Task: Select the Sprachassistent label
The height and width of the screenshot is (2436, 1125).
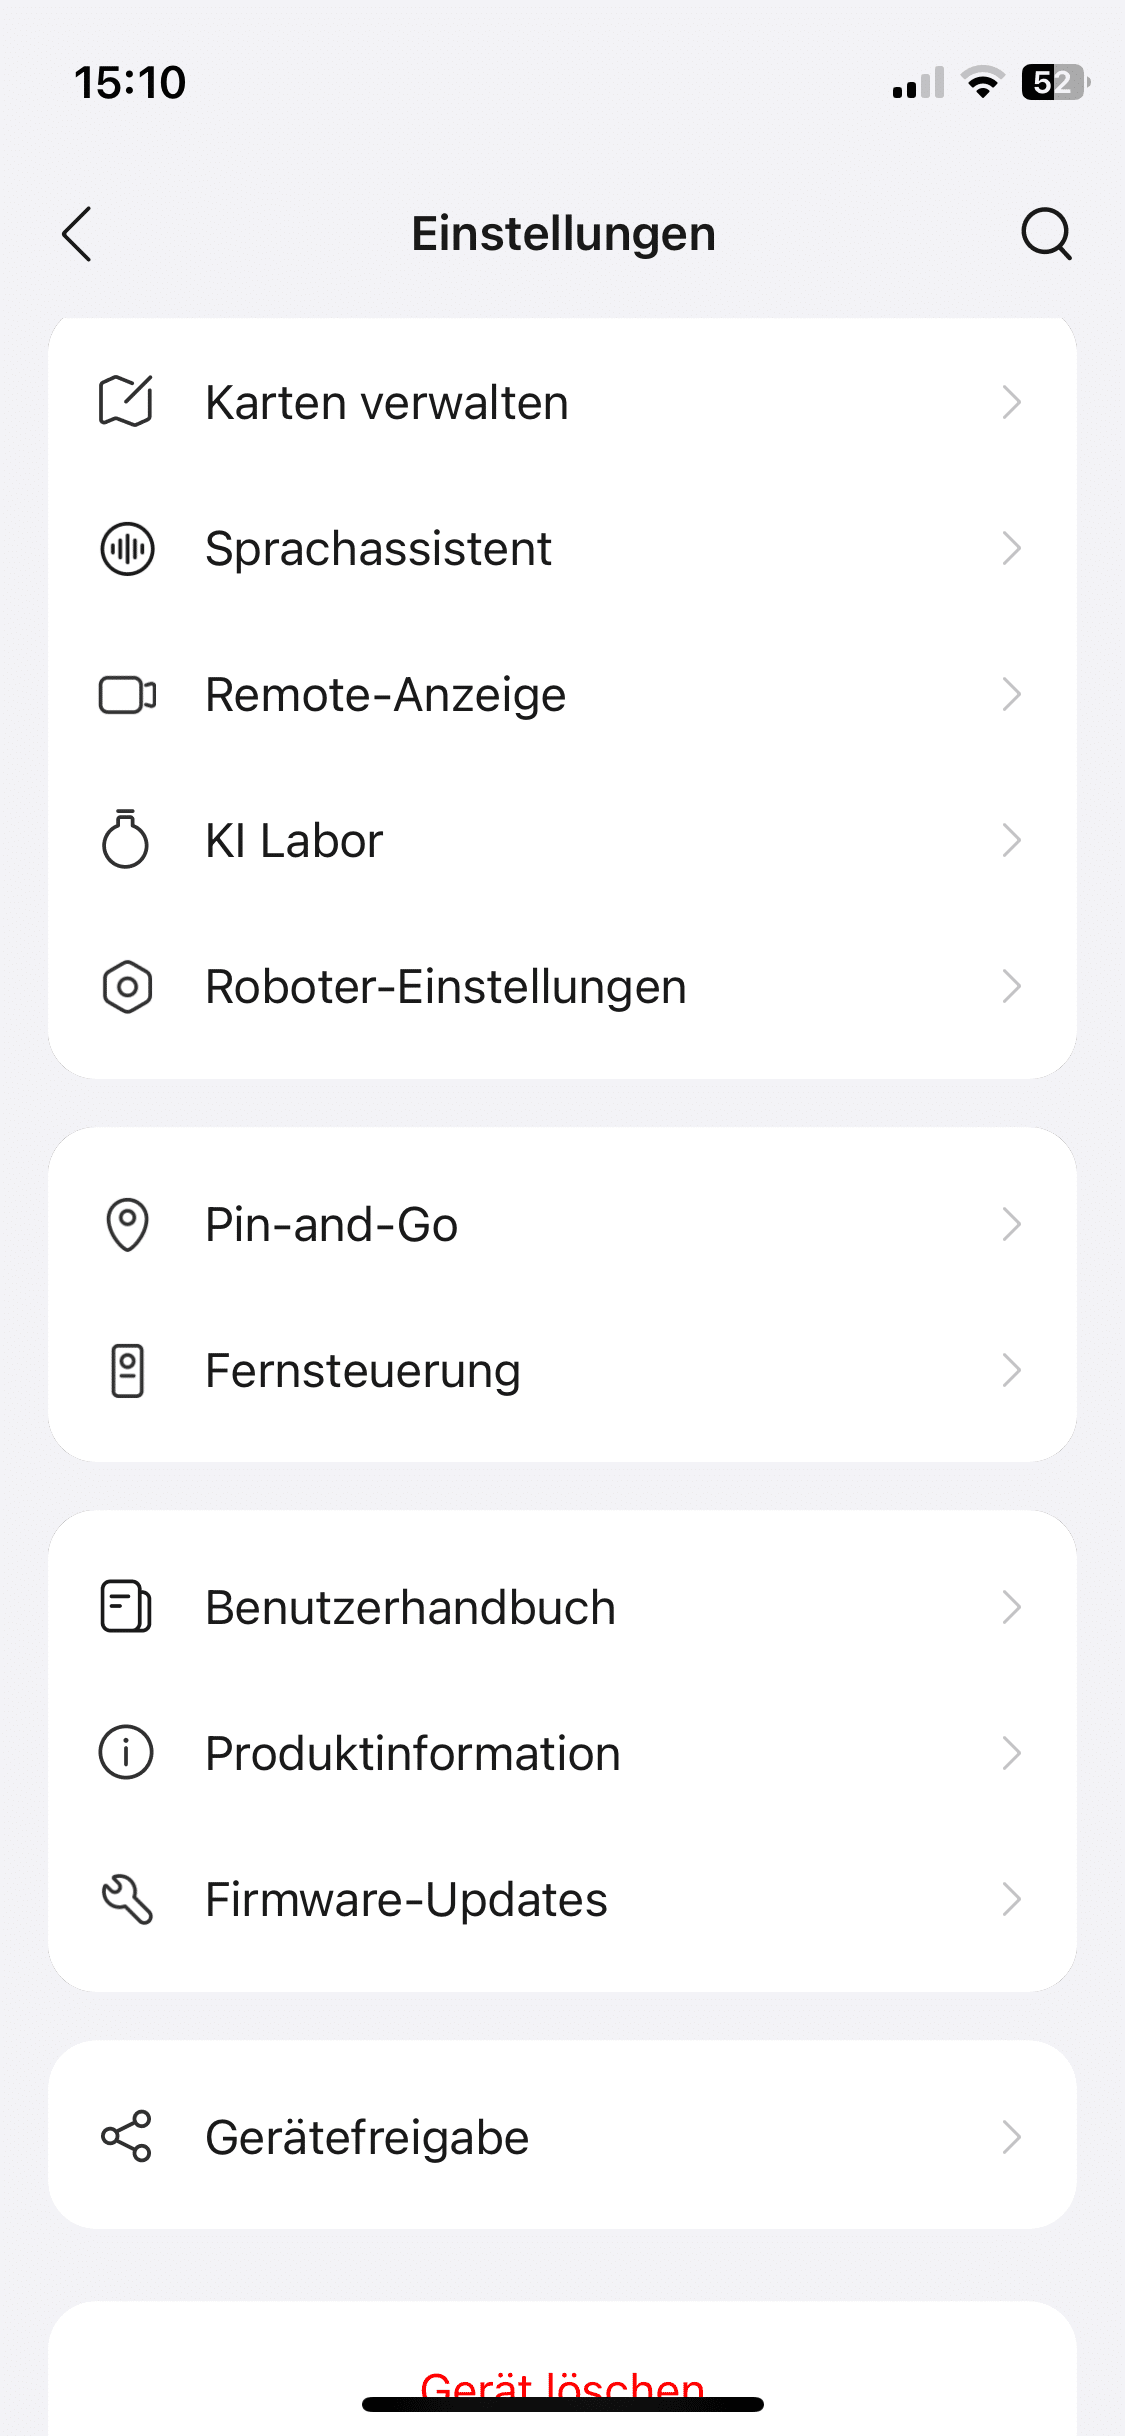Action: click(378, 549)
